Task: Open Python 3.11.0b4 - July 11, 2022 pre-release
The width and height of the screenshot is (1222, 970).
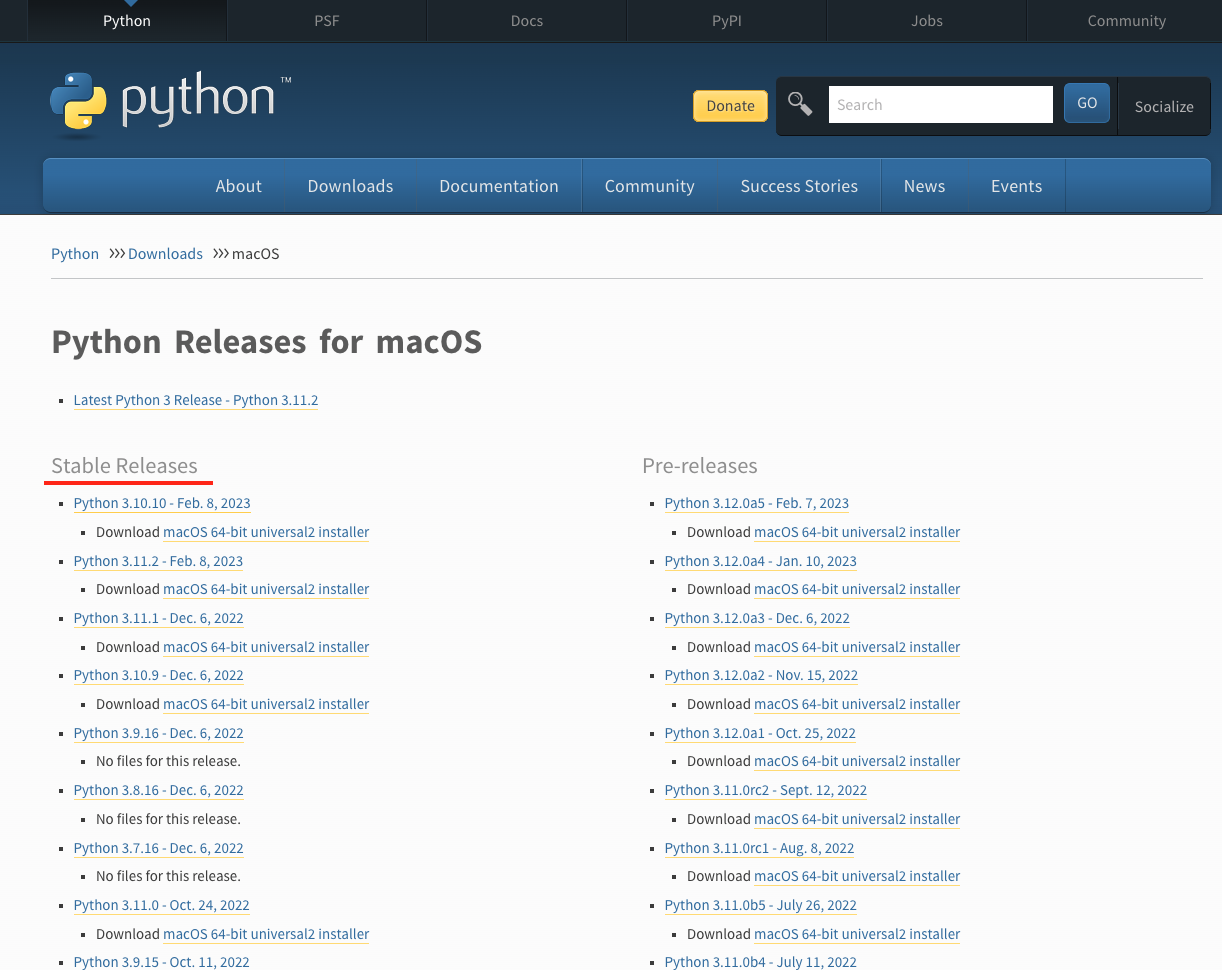Action: click(761, 962)
